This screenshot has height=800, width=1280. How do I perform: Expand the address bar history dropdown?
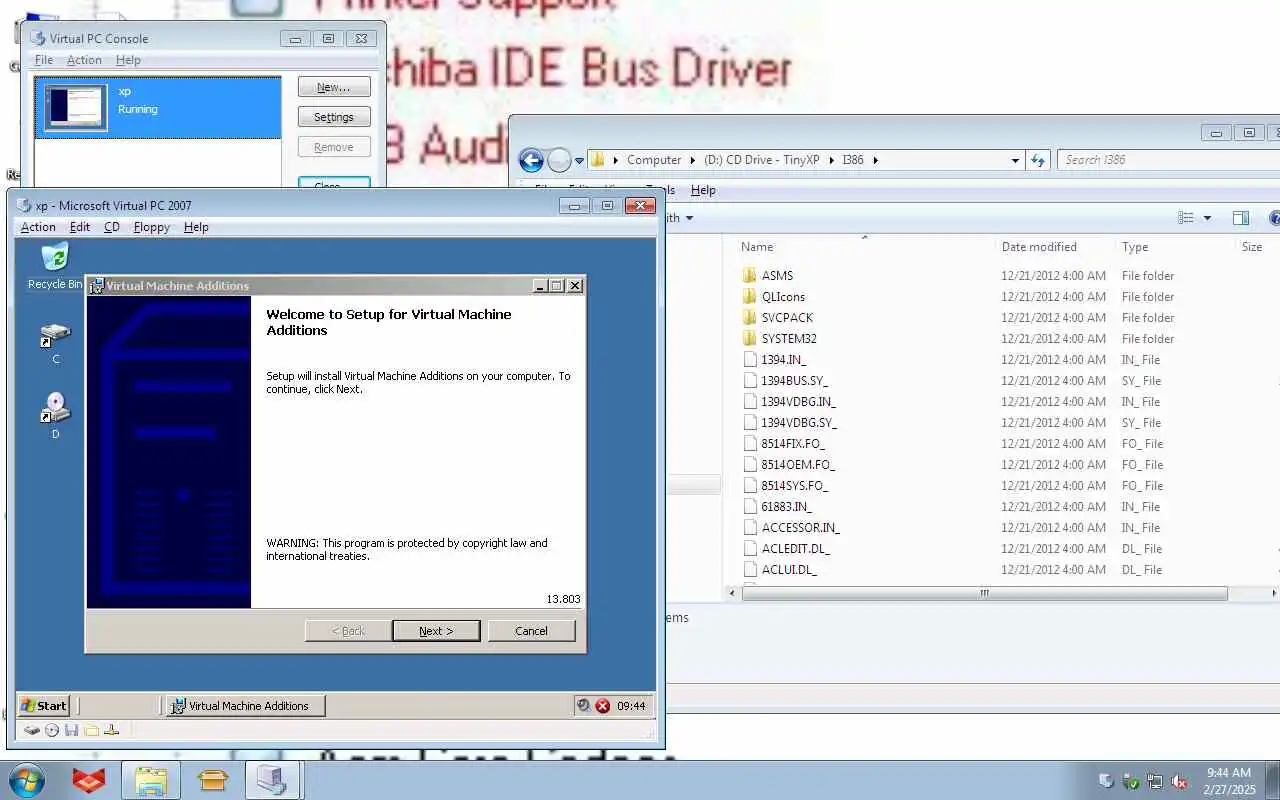point(1015,160)
